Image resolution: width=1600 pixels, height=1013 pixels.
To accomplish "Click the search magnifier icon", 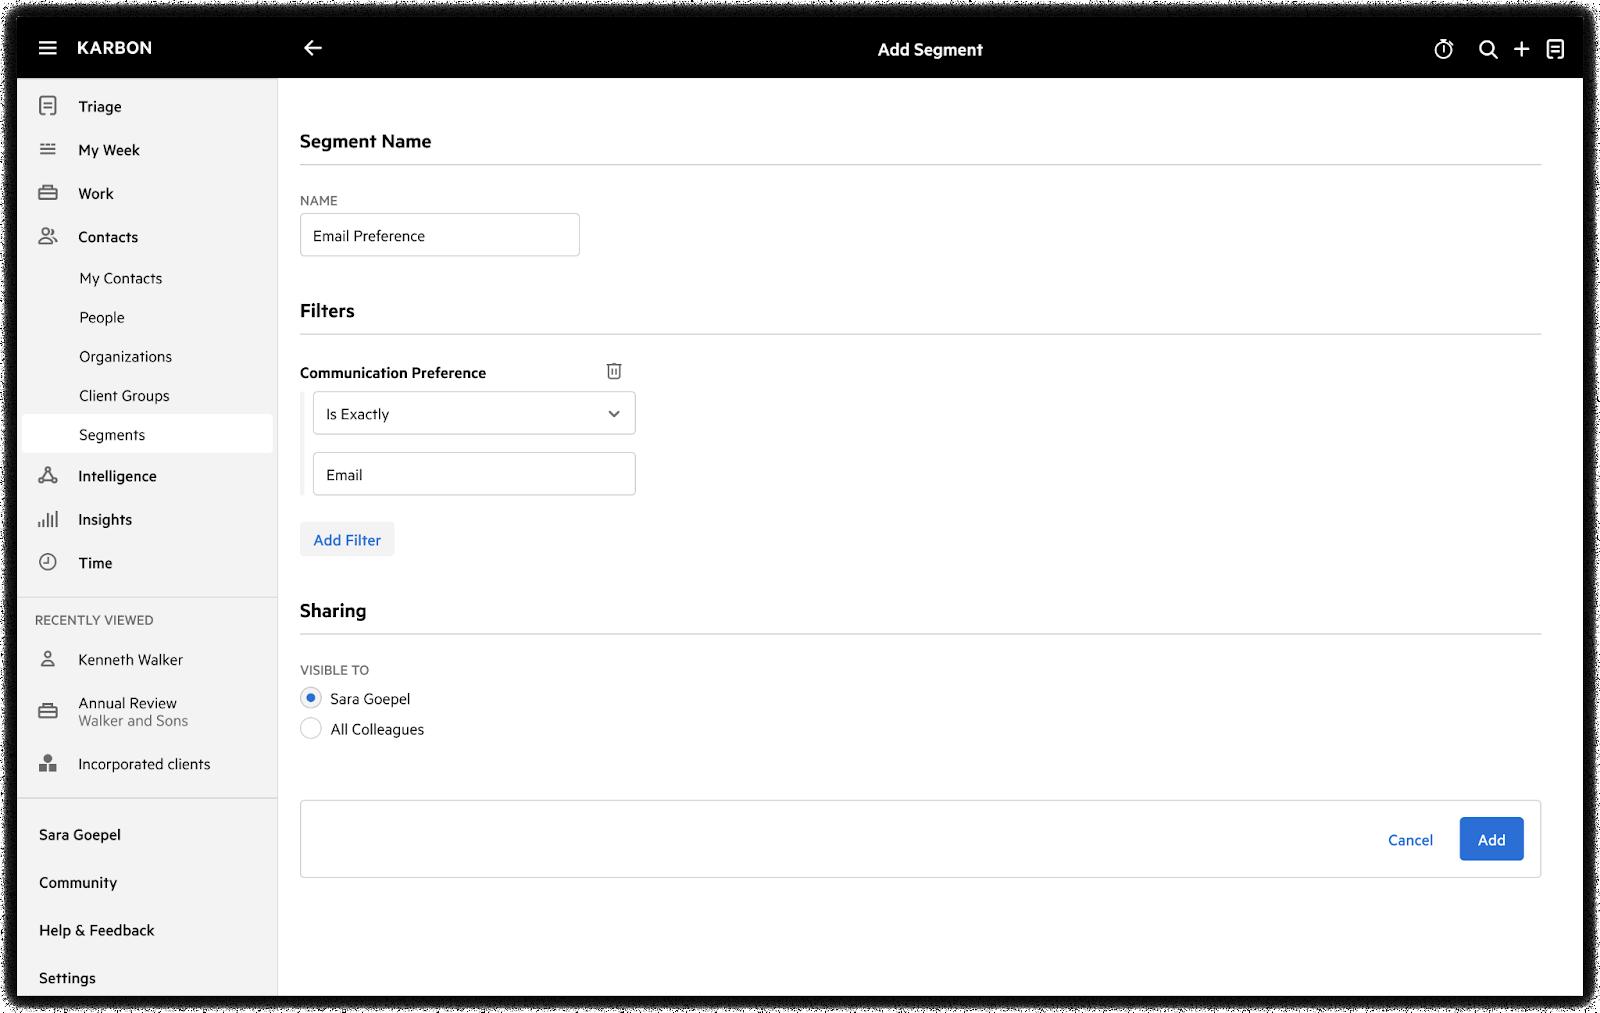I will point(1488,49).
